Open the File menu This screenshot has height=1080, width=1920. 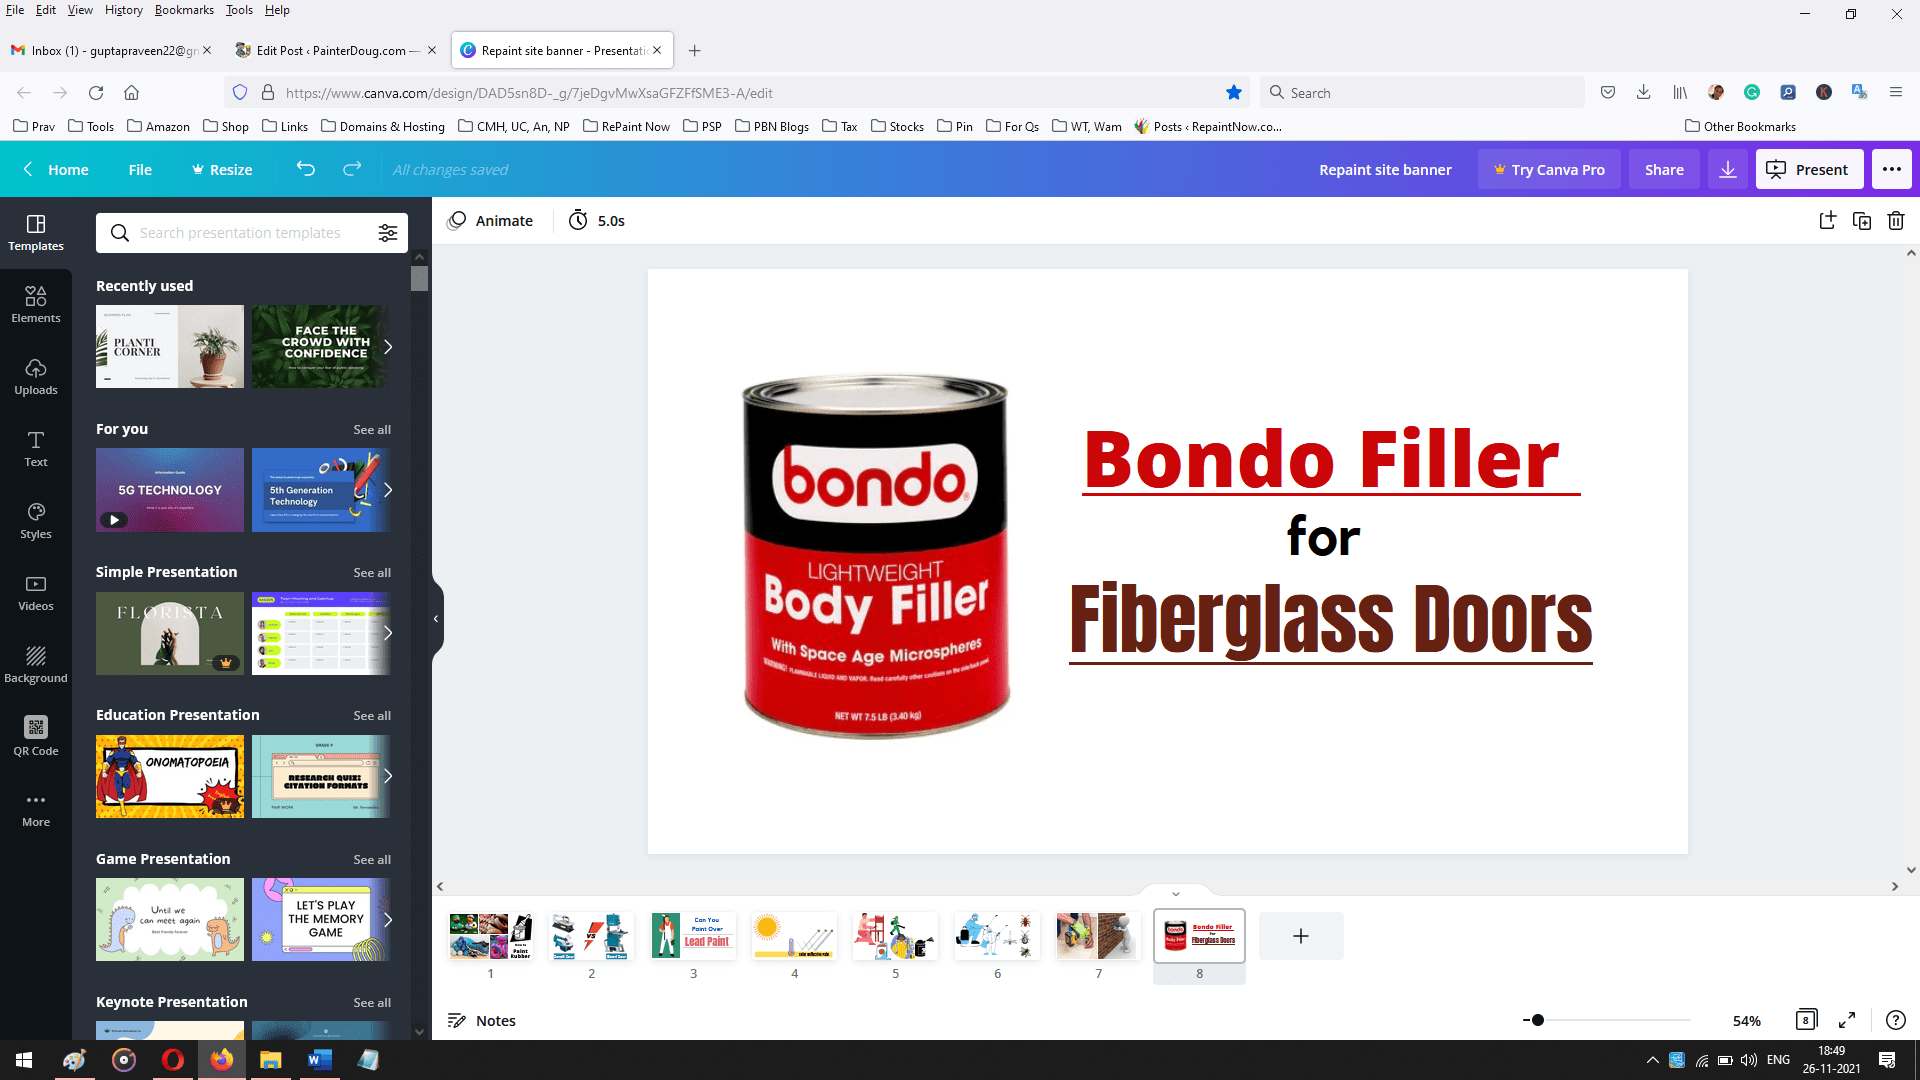(x=139, y=169)
